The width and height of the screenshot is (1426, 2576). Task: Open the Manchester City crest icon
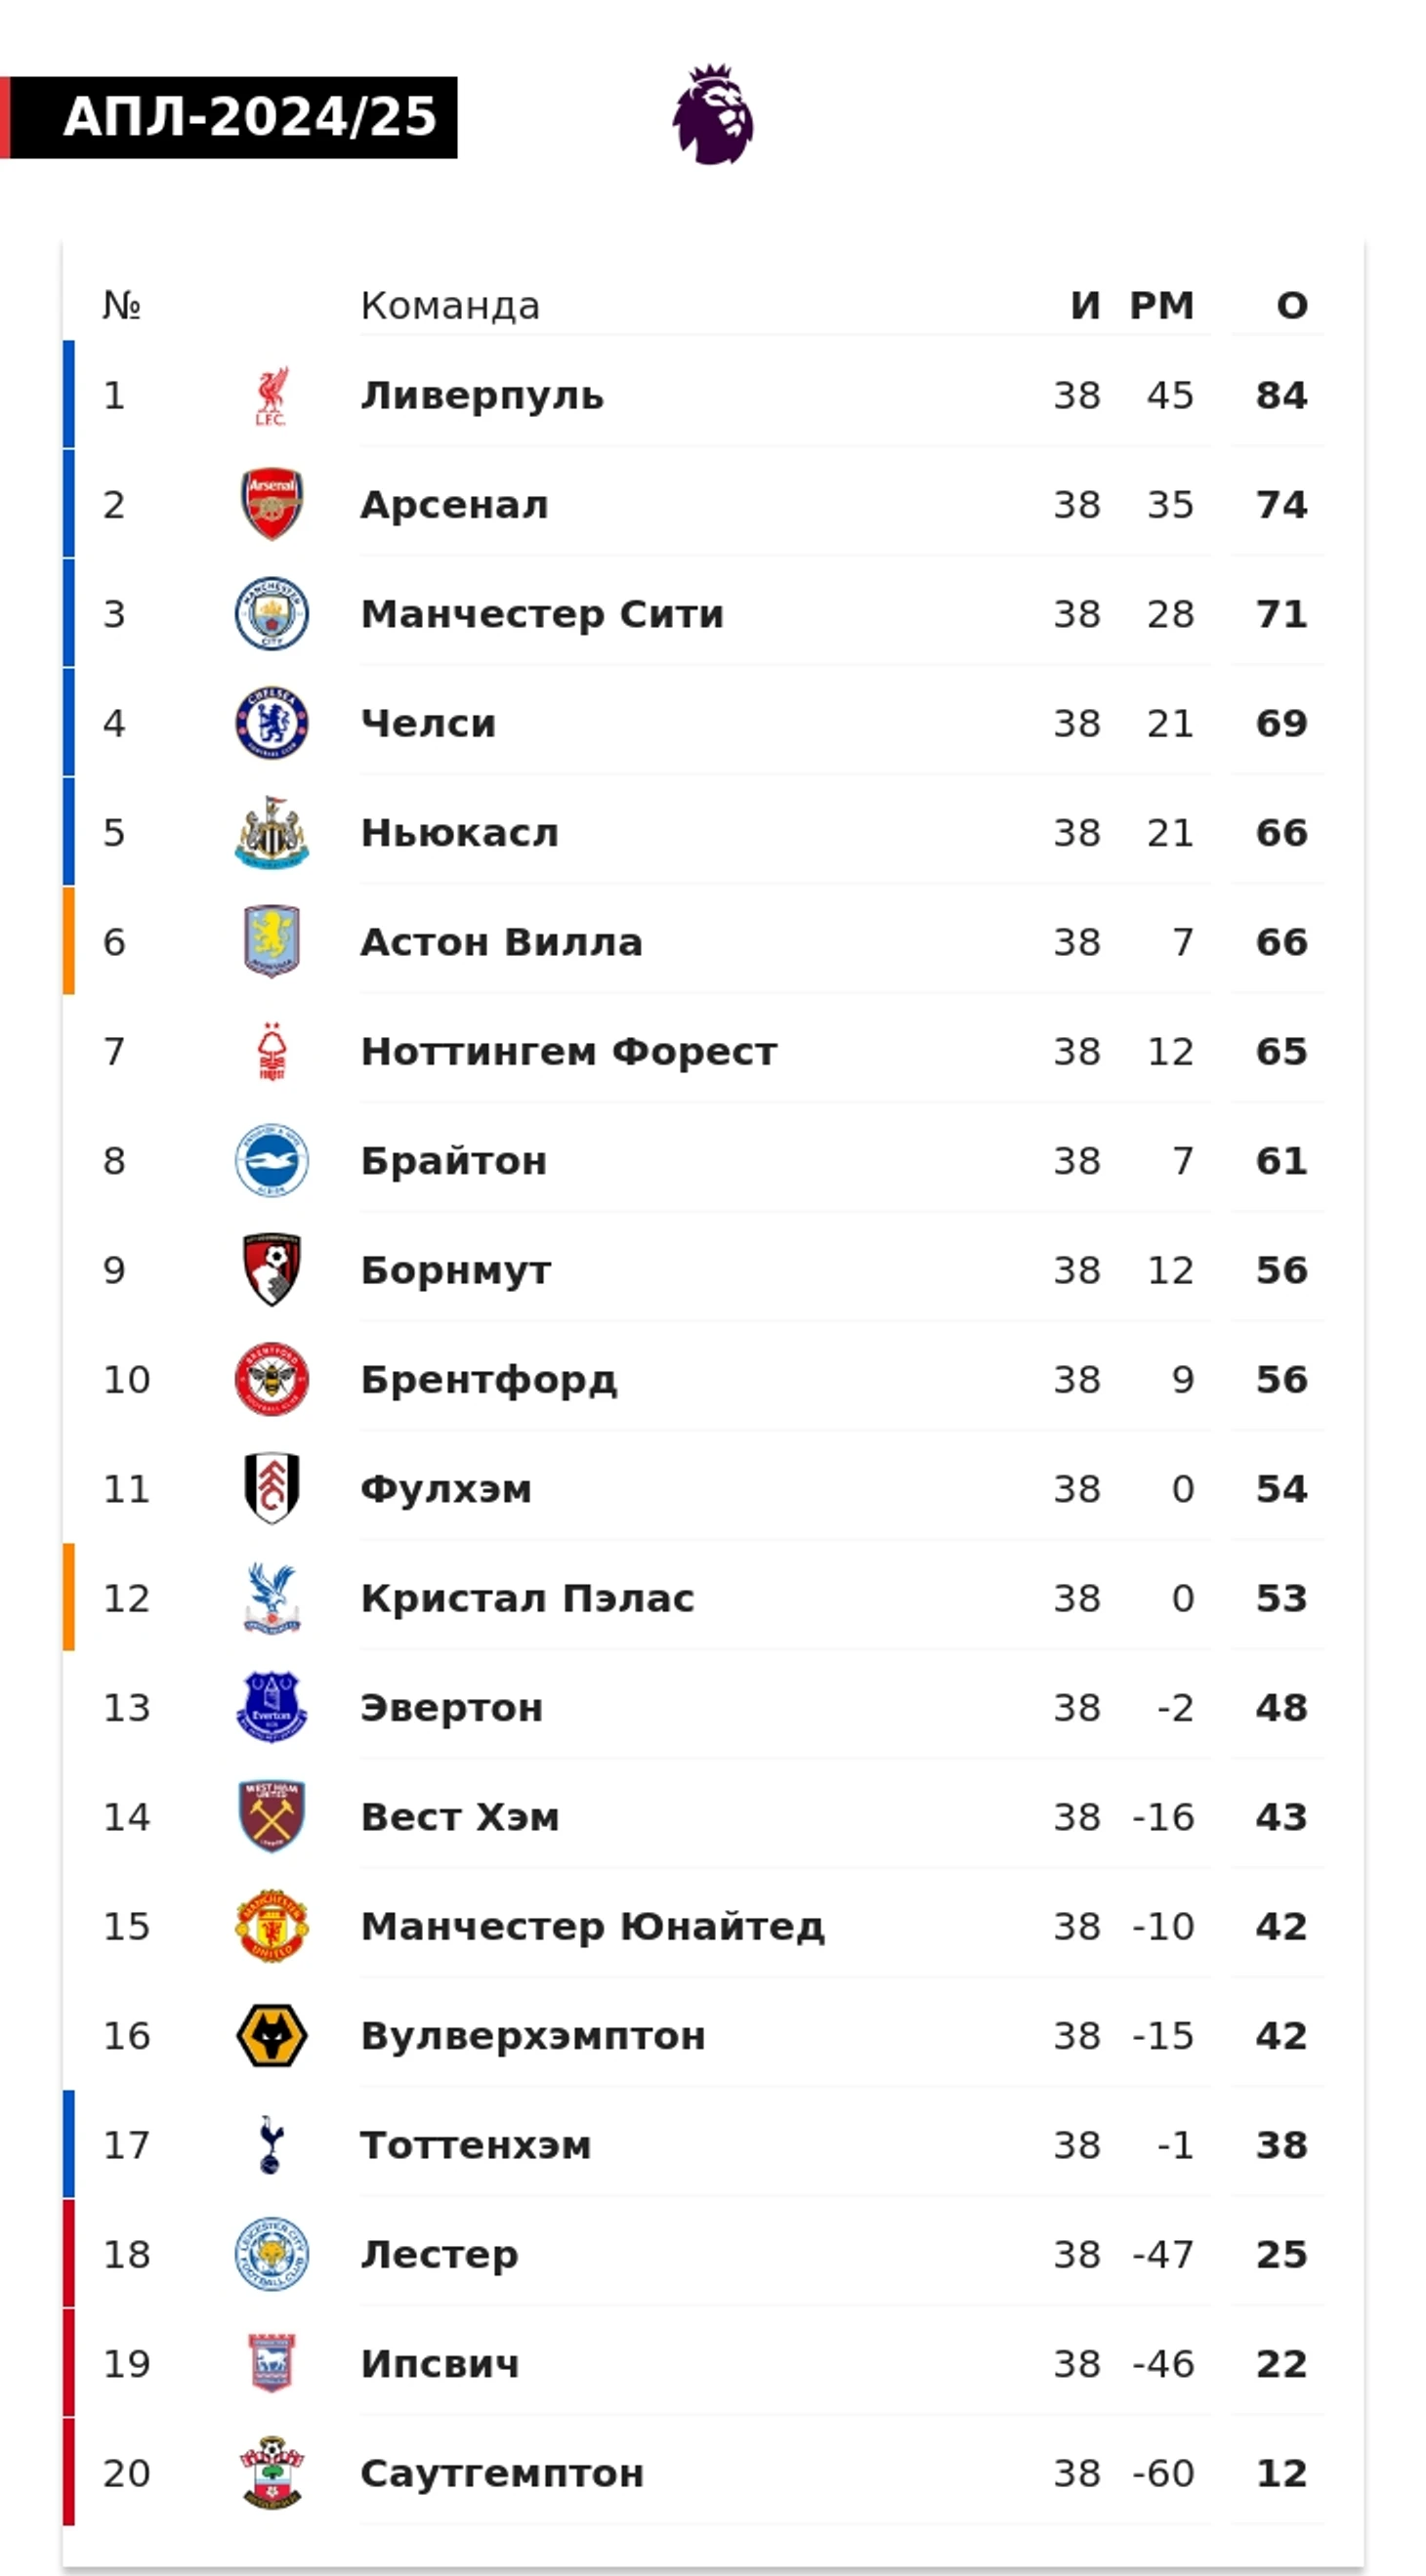(272, 614)
